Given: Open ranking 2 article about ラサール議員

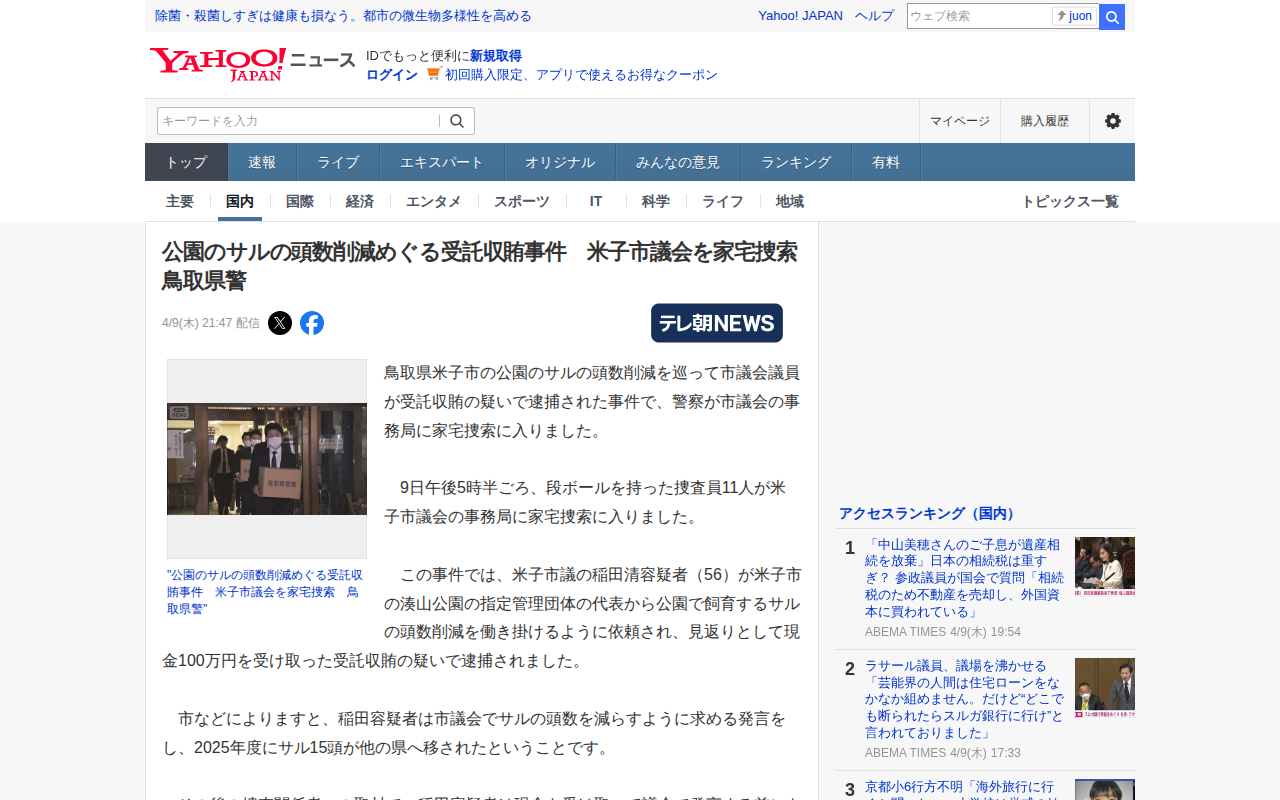Looking at the screenshot, I should coord(965,699).
